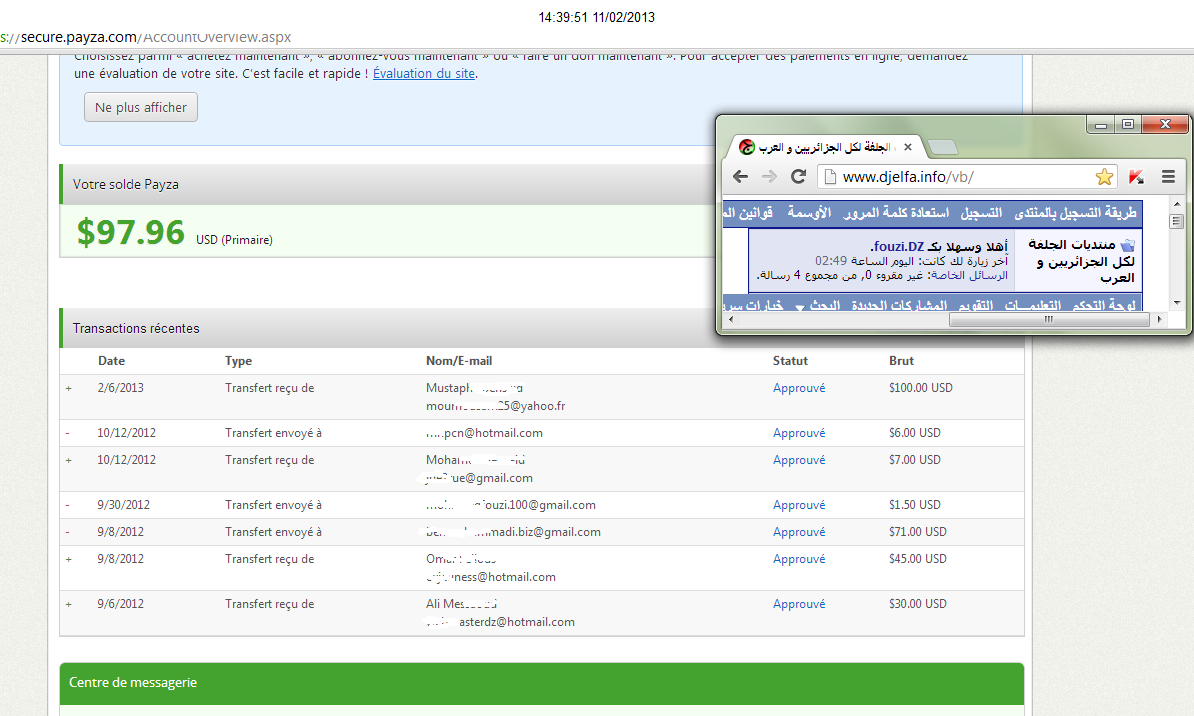The height and width of the screenshot is (716, 1194).
Task: Click the Nom/E-mail column header
Action: [459, 361]
